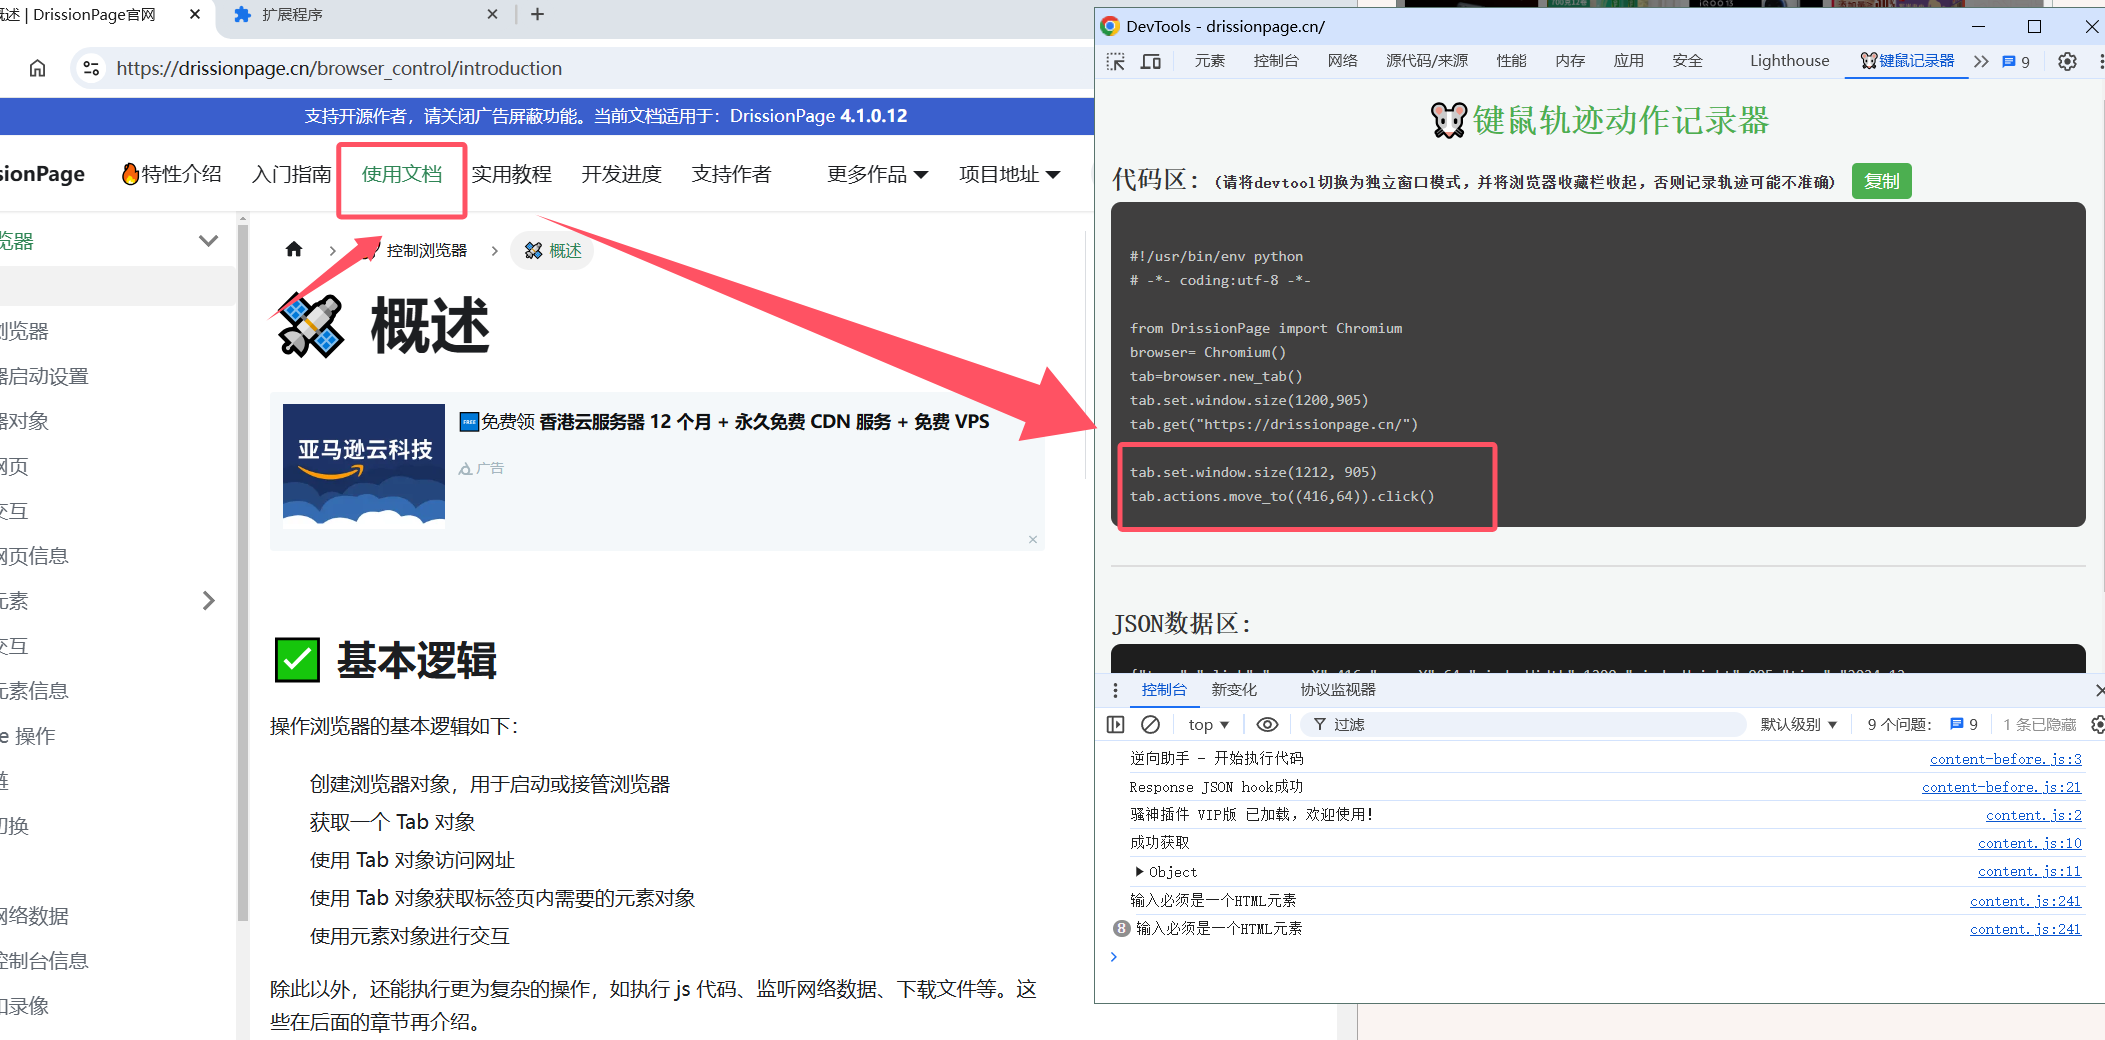
Task: Show more DevTools tabs chevron
Action: [x=1981, y=61]
